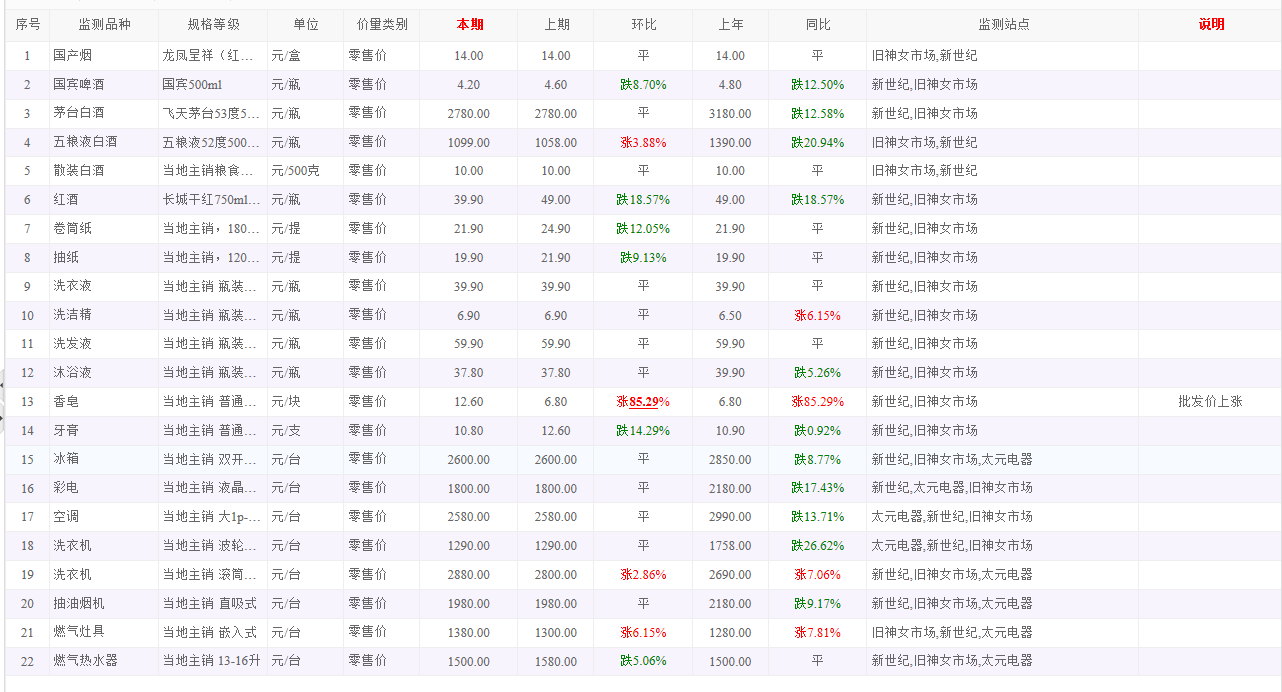Click the 序号 column header

coord(28,25)
